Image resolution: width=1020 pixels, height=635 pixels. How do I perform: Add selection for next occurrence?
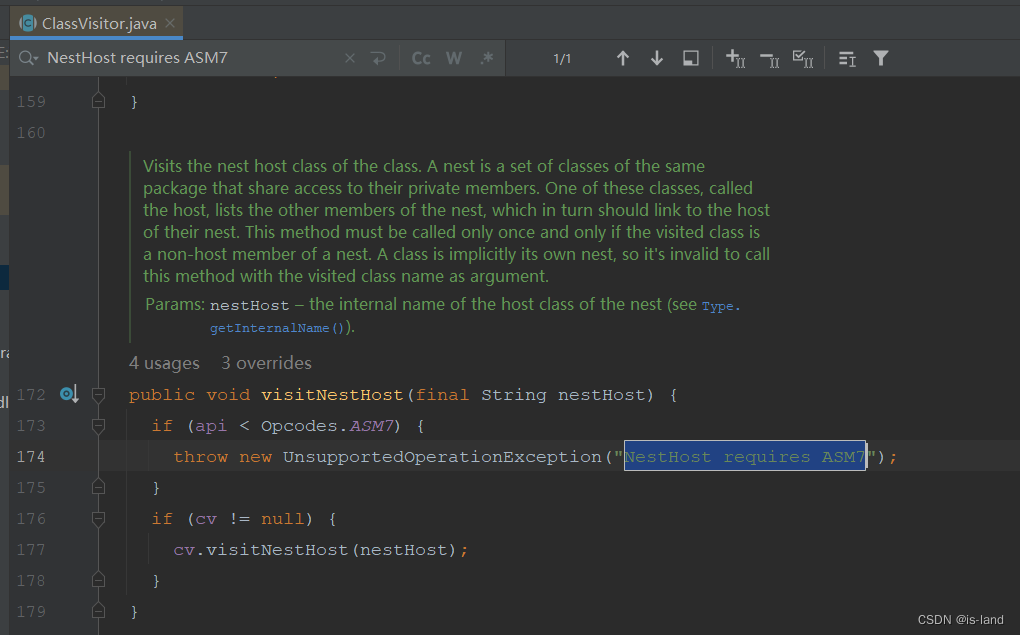735,58
